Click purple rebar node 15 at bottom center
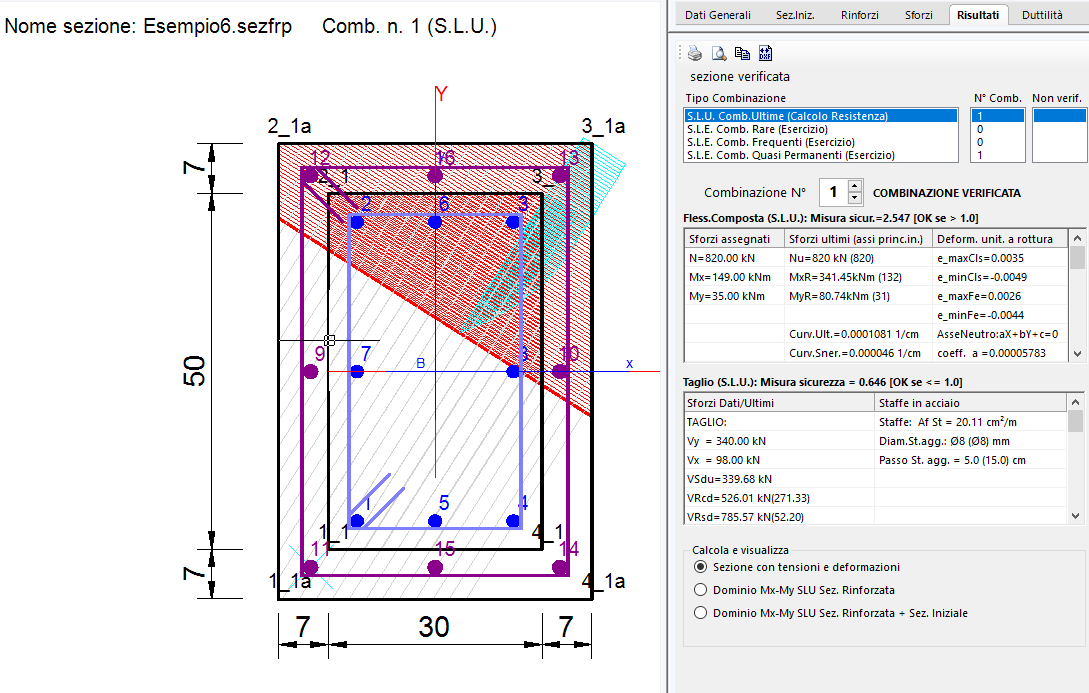1089x693 pixels. tap(435, 567)
